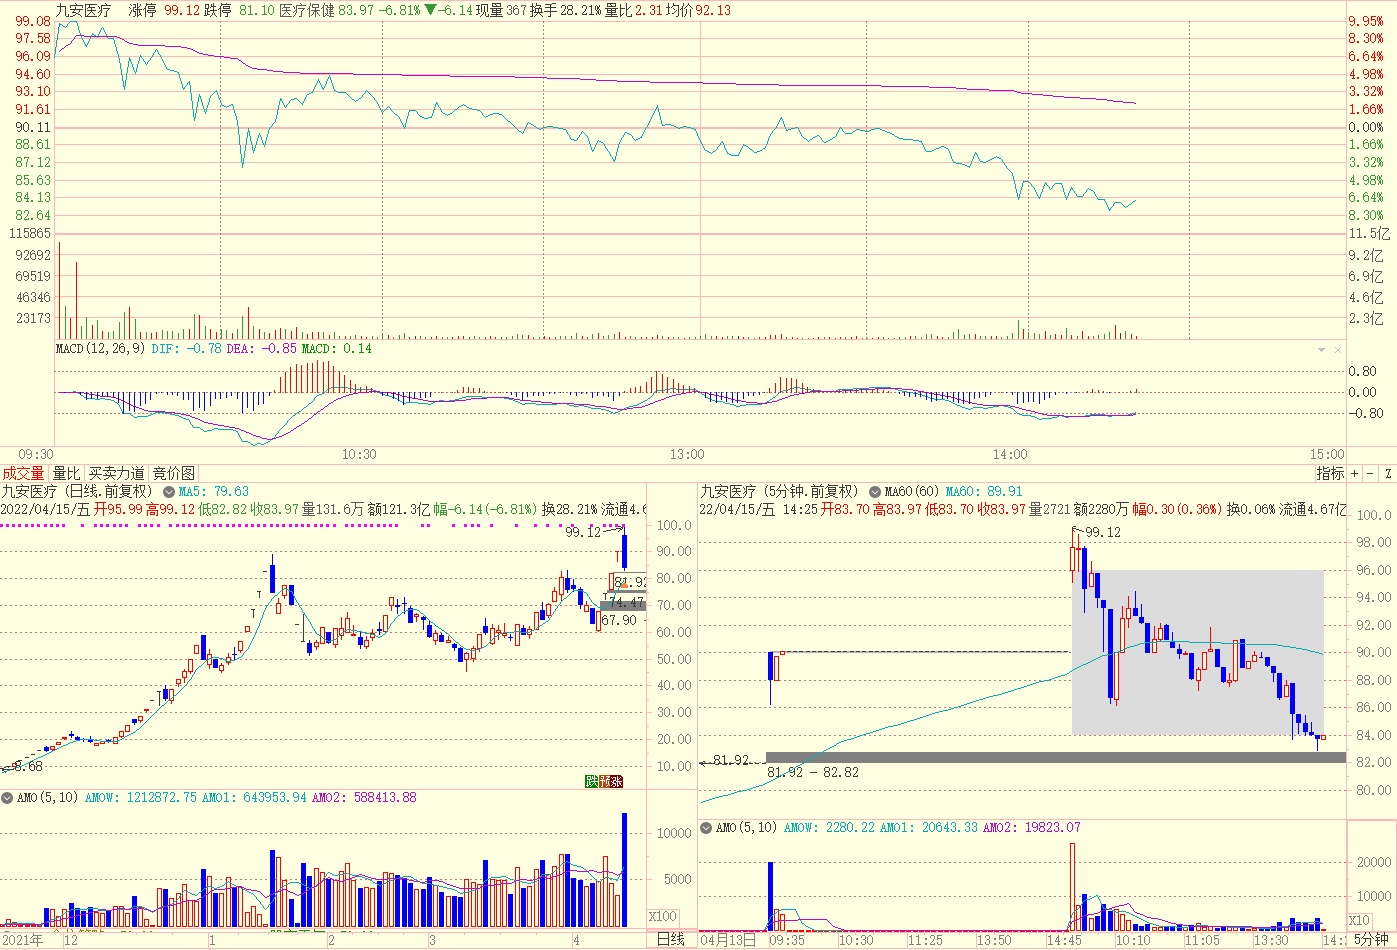Expand the 5-minute chart MA60 settings arrow
This screenshot has width=1397, height=950.
875,492
